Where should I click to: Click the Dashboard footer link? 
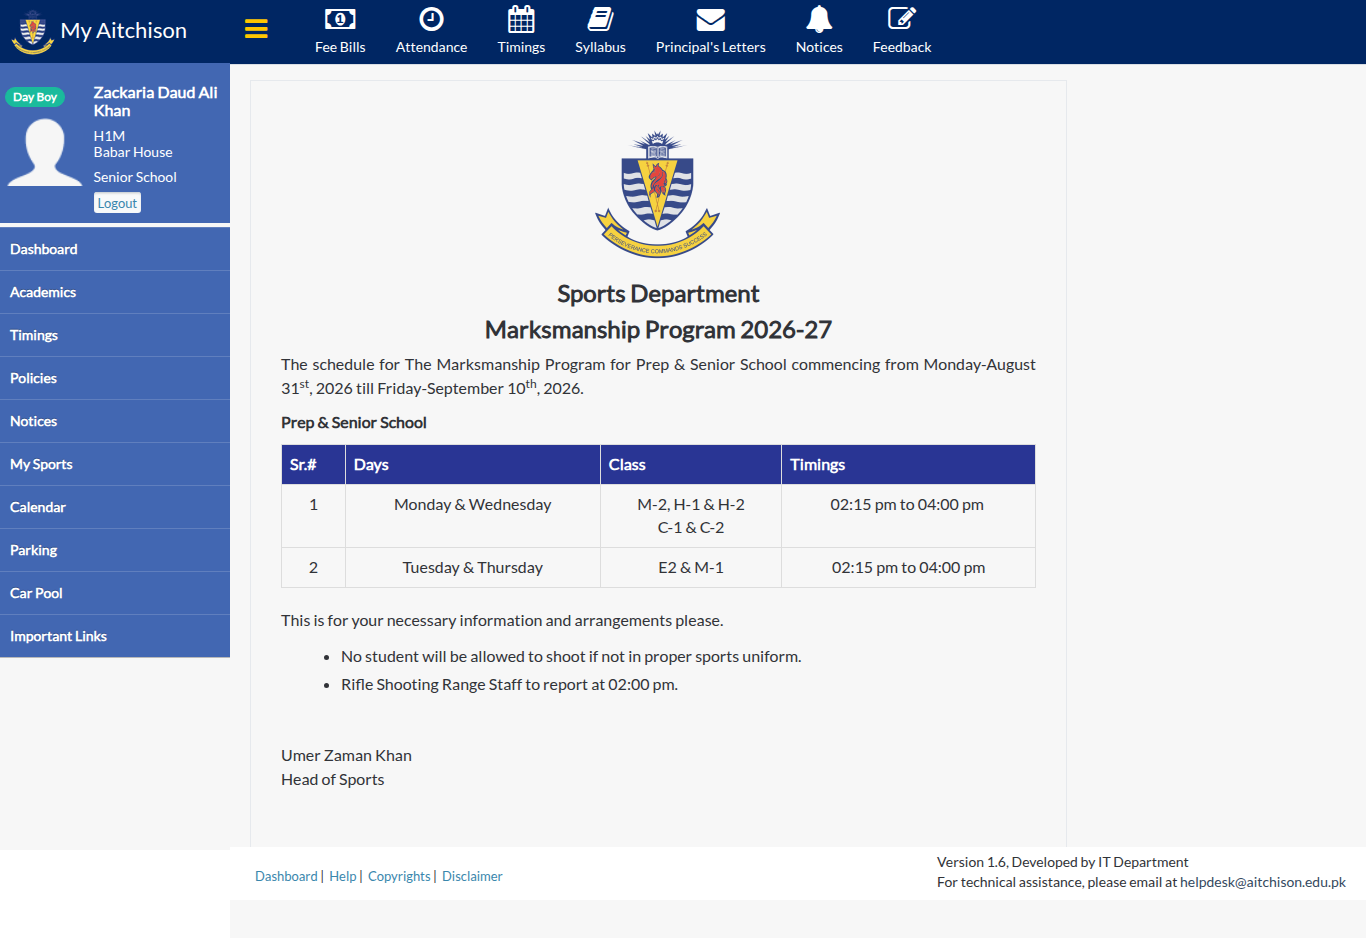tap(286, 876)
